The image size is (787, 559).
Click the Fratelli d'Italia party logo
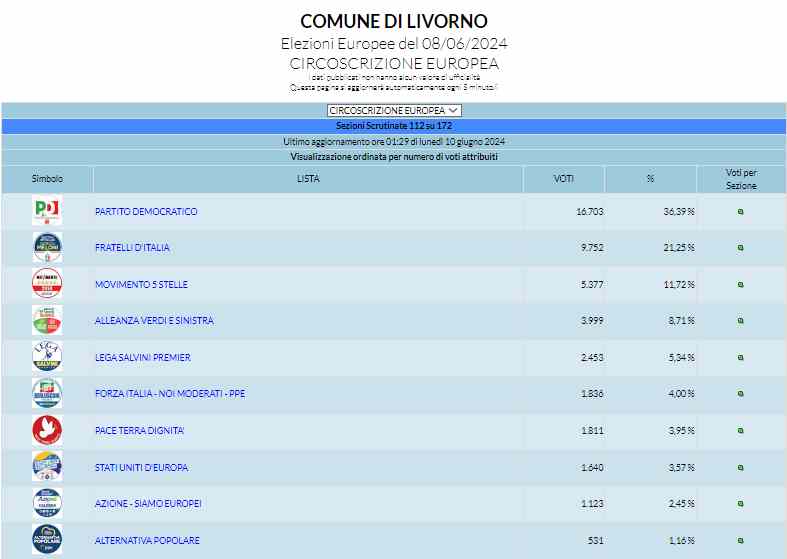pos(47,248)
